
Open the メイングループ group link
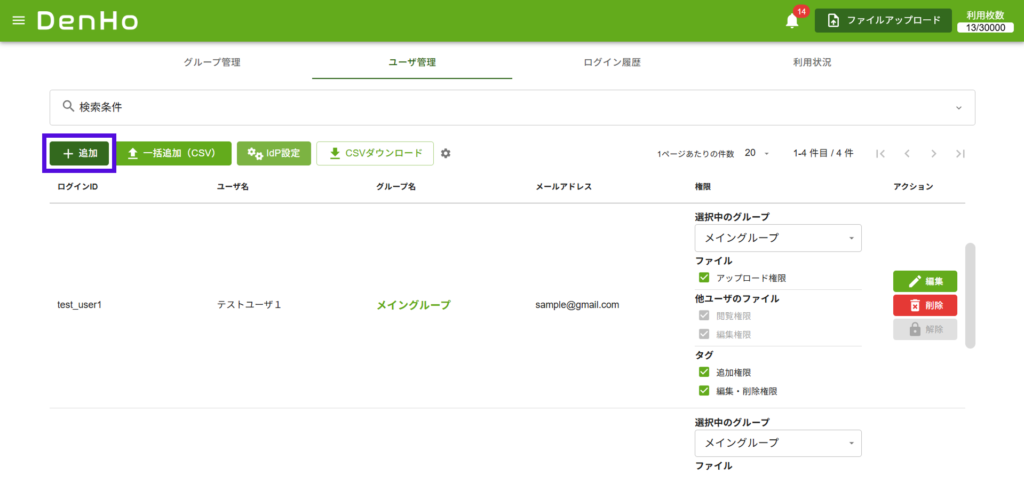pos(413,305)
